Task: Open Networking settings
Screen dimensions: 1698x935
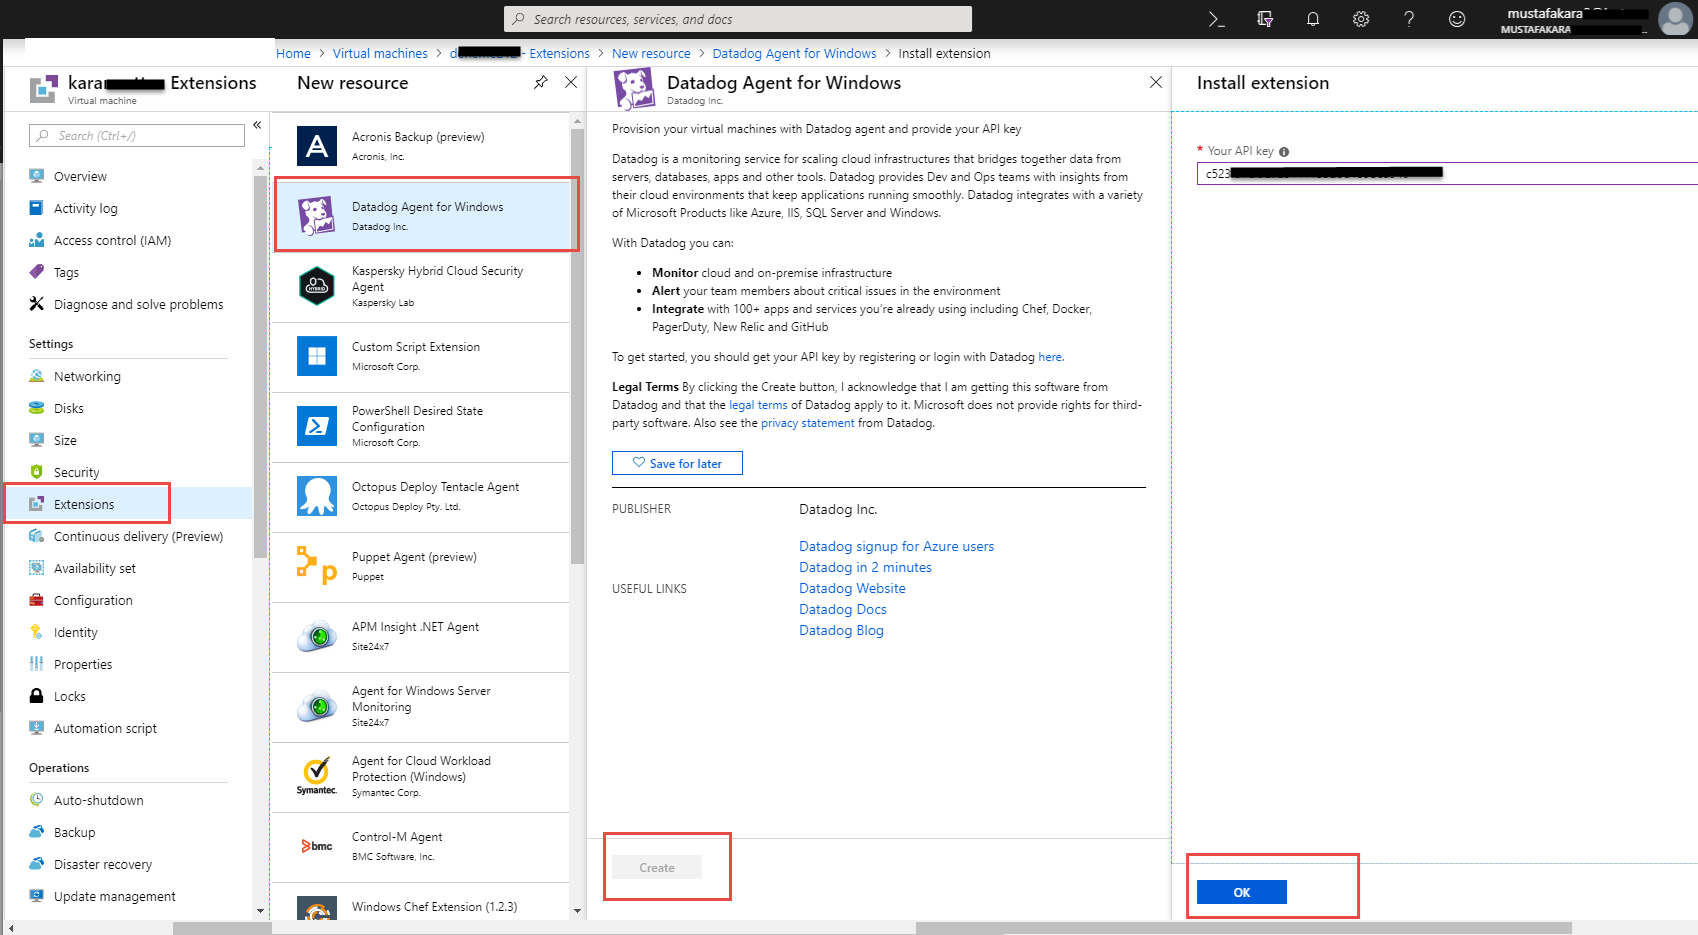Action: pyautogui.click(x=87, y=376)
